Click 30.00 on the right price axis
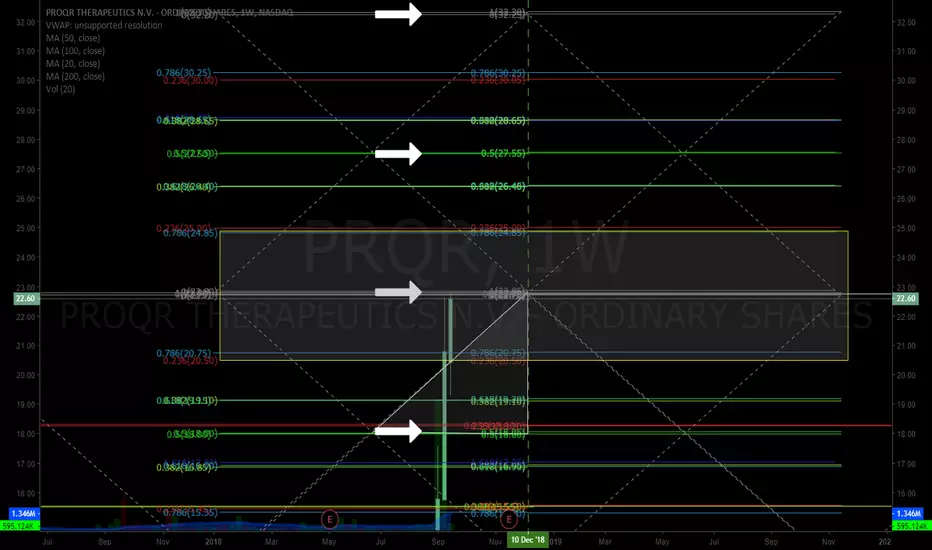This screenshot has height=550, width=932. coord(906,81)
